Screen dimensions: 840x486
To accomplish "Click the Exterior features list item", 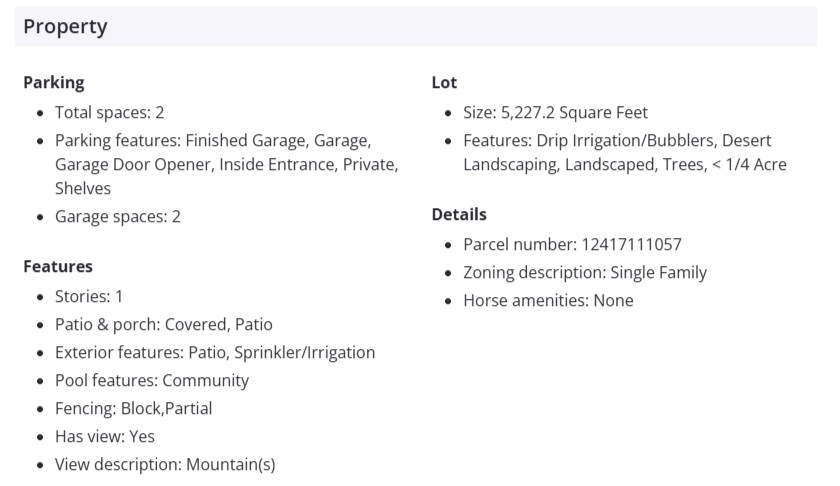I will click(x=215, y=352).
